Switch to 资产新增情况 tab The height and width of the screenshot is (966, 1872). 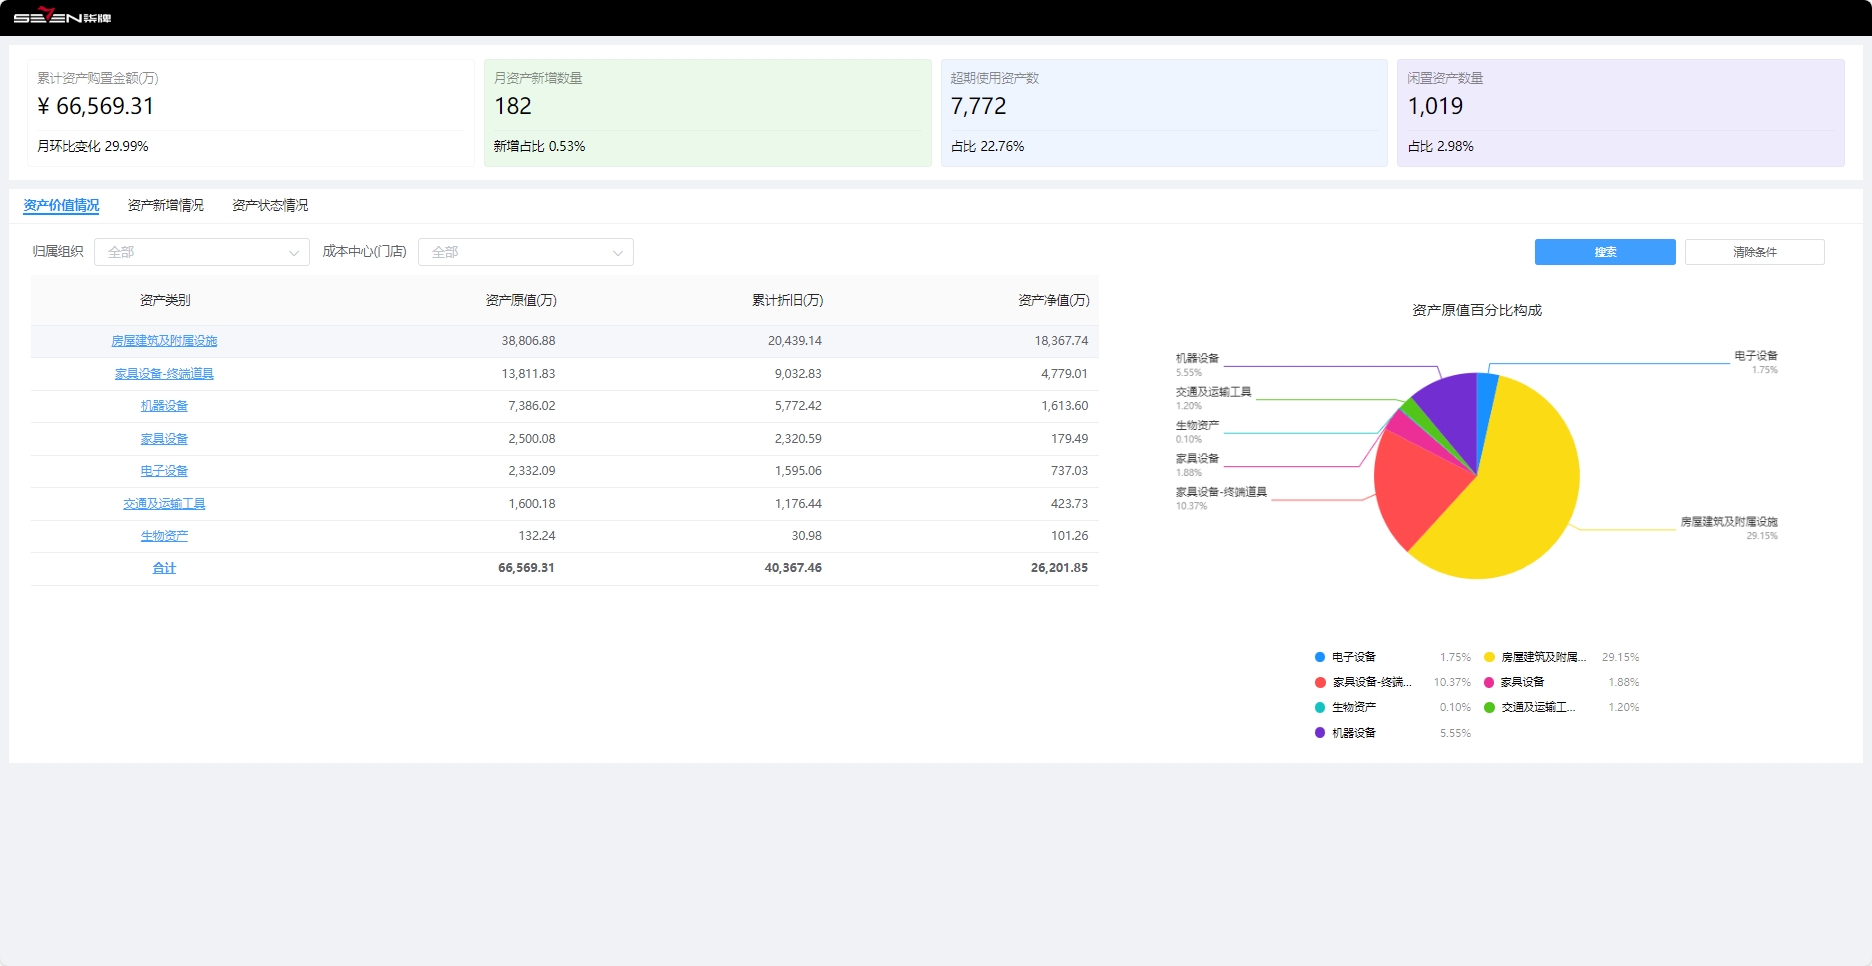(x=165, y=205)
